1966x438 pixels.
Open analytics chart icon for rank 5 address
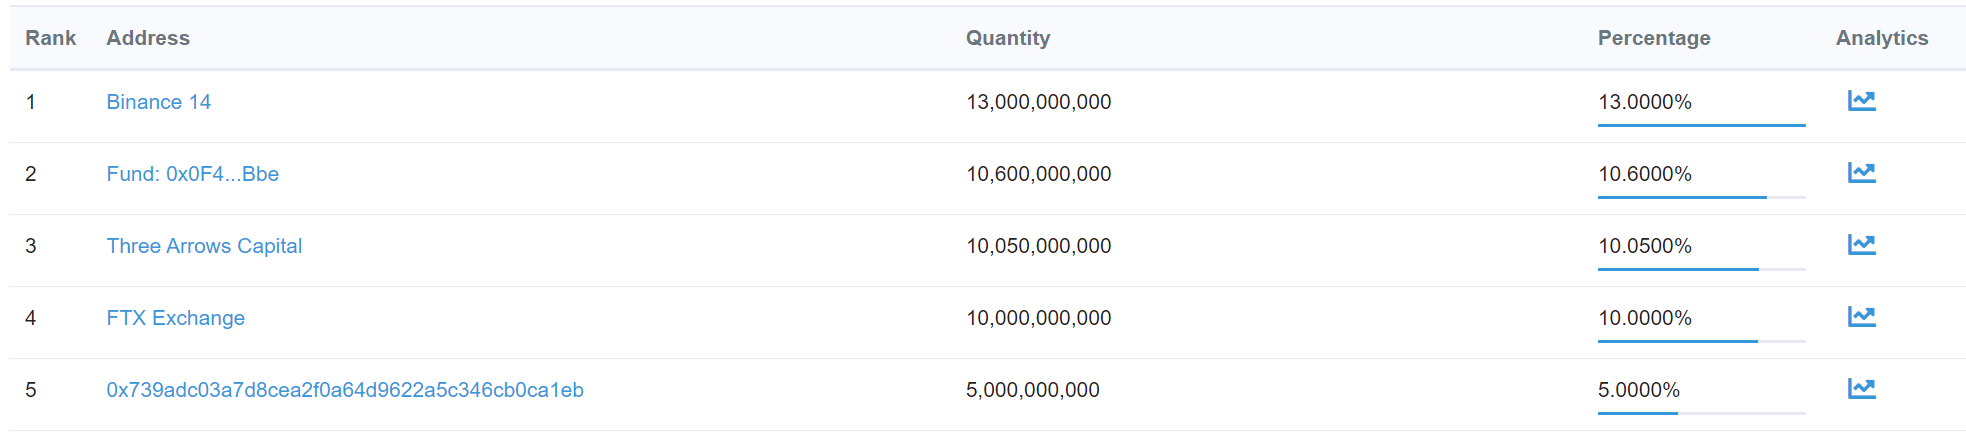tap(1861, 389)
